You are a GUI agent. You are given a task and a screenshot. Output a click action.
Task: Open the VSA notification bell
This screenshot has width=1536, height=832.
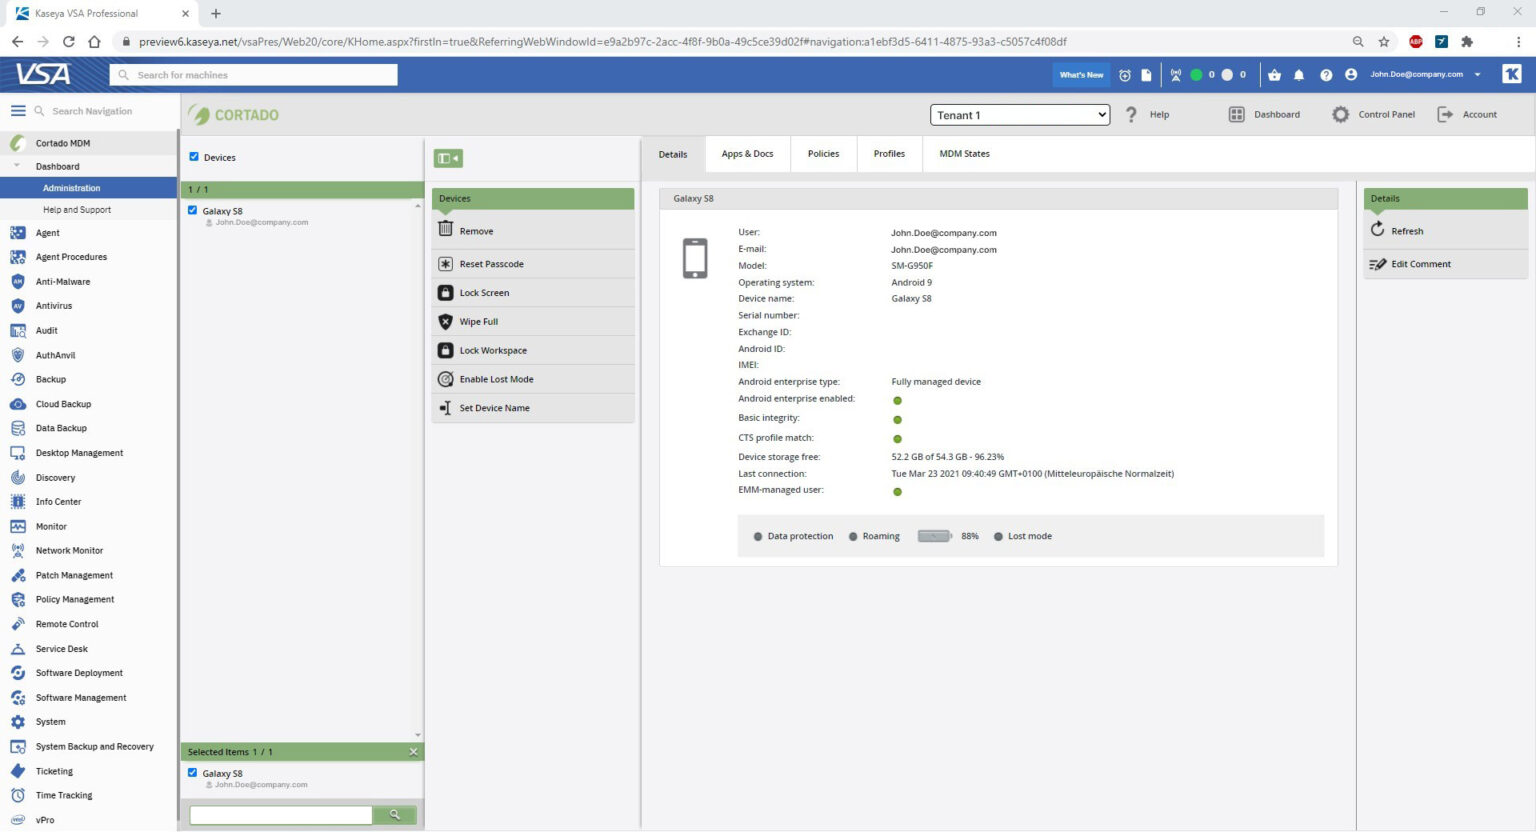[1298, 74]
